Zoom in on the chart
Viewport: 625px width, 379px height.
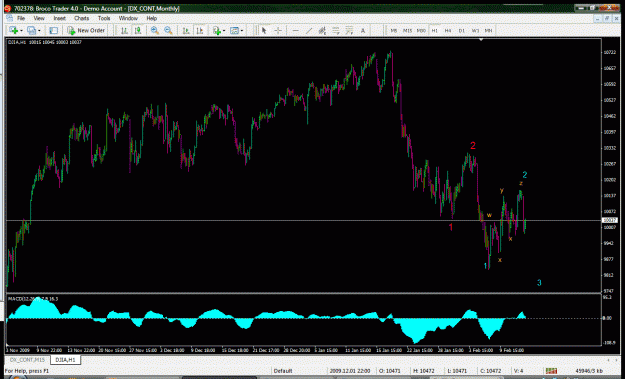point(155,30)
